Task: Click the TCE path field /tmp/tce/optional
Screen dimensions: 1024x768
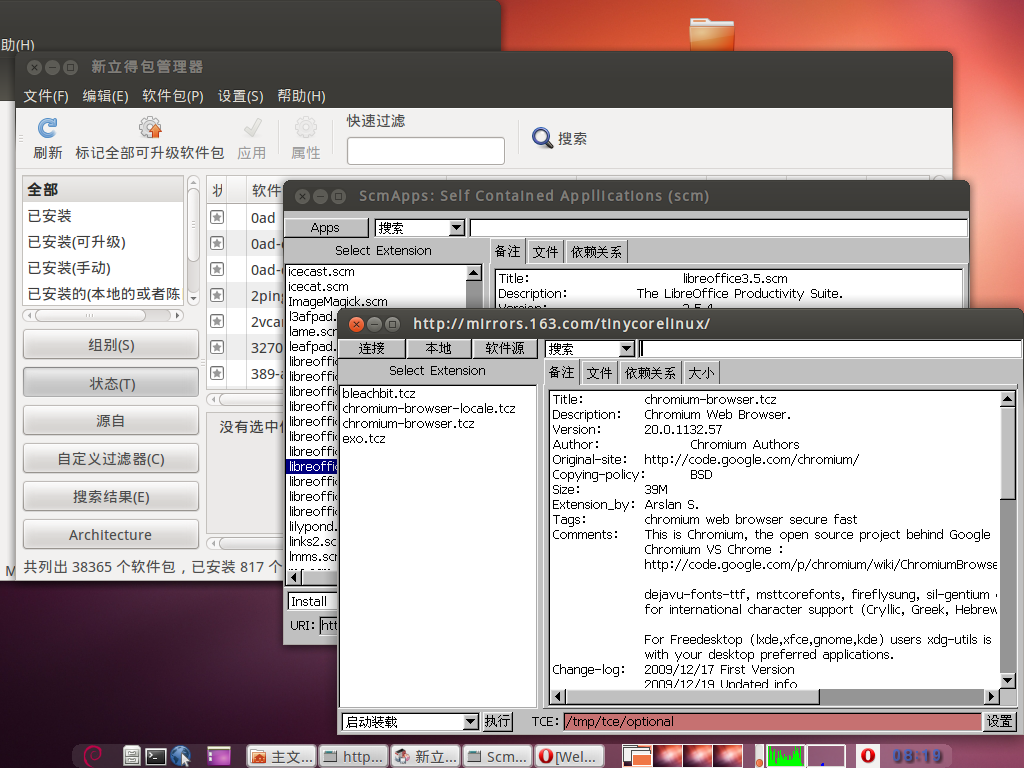Action: 773,722
